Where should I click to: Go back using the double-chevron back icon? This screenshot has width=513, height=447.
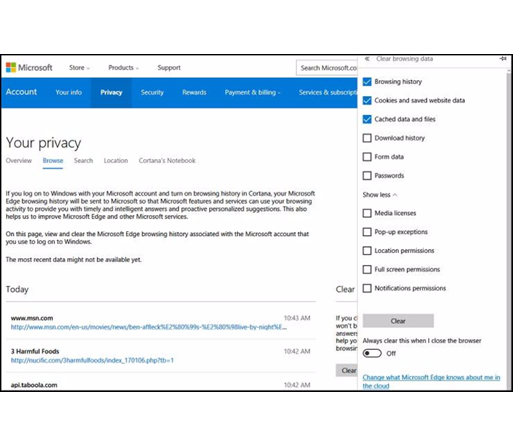[x=367, y=59]
